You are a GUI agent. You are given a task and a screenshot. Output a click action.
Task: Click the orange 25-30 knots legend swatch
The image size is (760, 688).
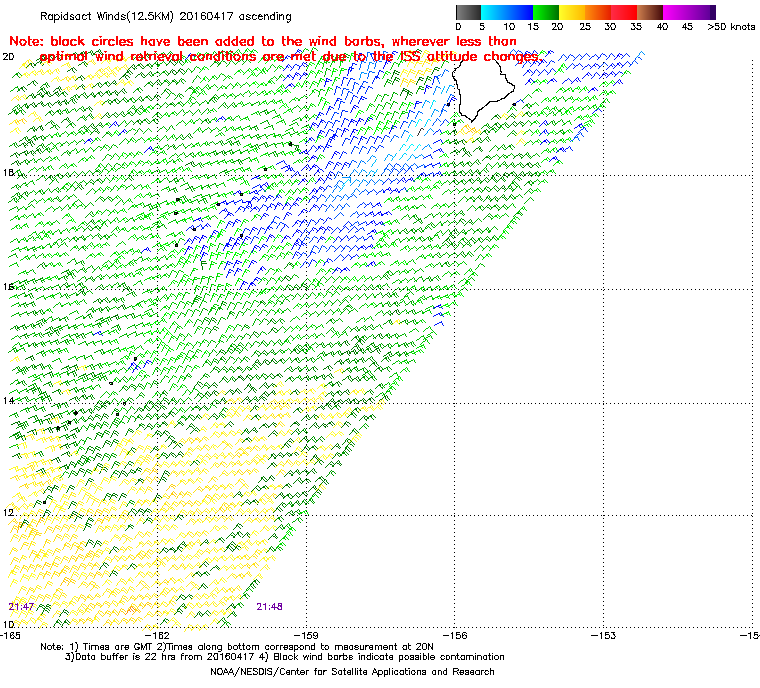[598, 12]
